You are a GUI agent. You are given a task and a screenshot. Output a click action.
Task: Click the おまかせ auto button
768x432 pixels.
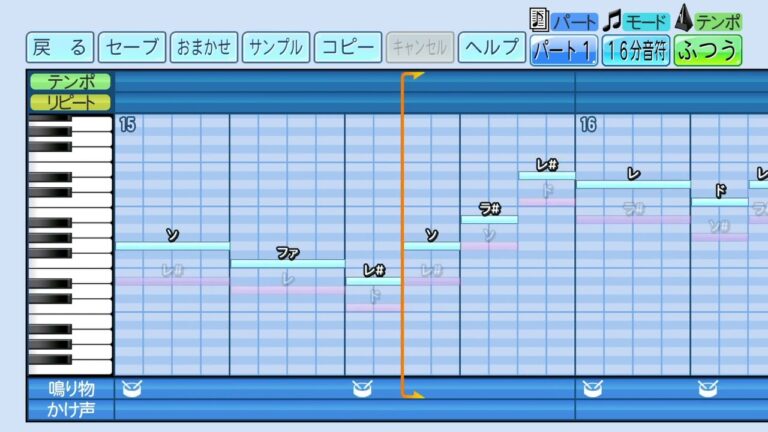(x=204, y=47)
